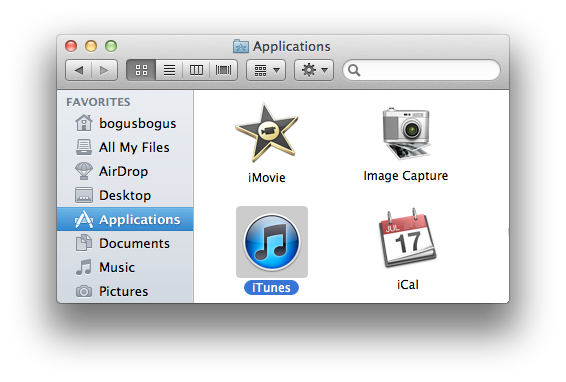Open AirDrop from the sidebar
The height and width of the screenshot is (382, 566).
(125, 171)
